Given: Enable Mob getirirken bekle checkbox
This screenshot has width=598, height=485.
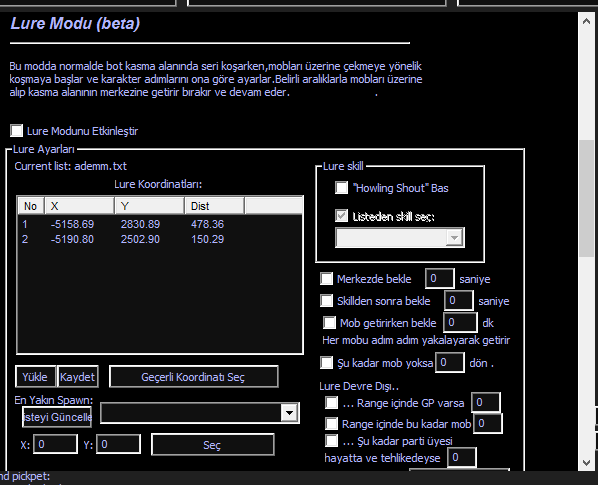Looking at the screenshot, I should pos(330,323).
